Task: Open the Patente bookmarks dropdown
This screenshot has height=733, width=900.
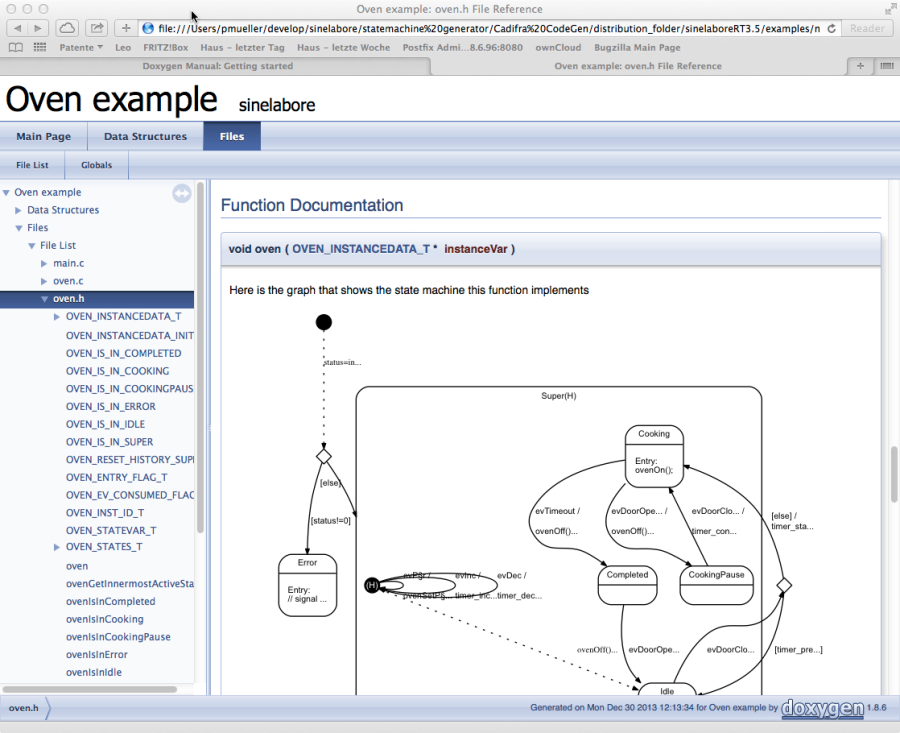Action: (81, 47)
